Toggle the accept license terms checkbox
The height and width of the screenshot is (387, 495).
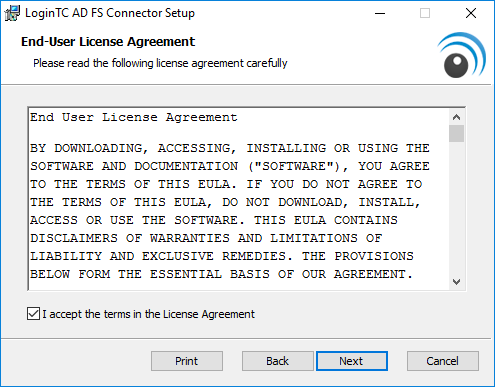coord(33,314)
